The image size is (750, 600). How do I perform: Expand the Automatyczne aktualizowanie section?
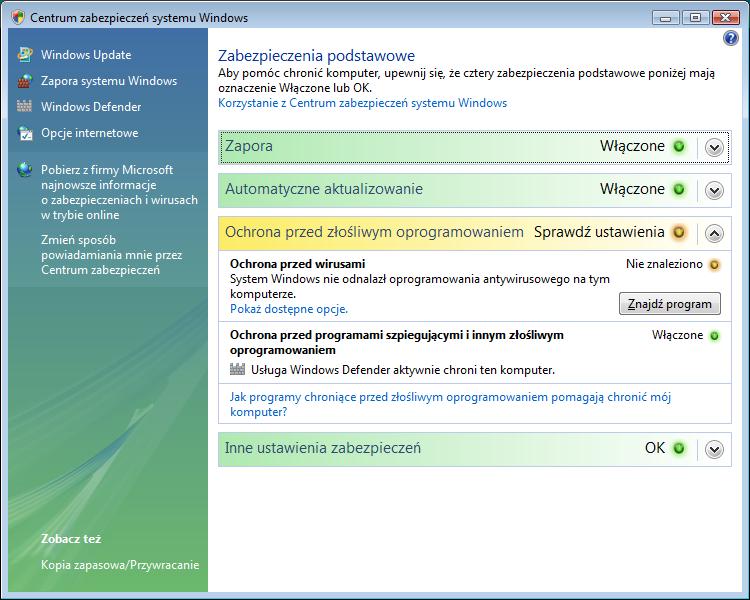714,190
